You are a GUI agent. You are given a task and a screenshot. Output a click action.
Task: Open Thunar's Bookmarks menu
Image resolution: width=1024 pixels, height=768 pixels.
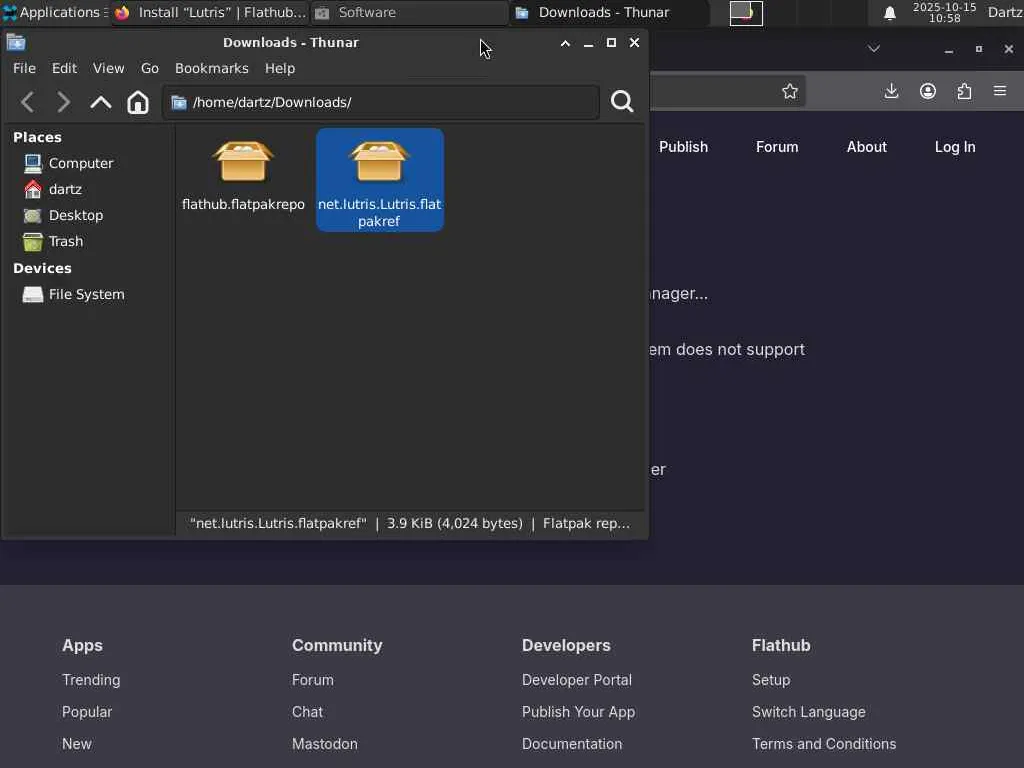tap(212, 68)
